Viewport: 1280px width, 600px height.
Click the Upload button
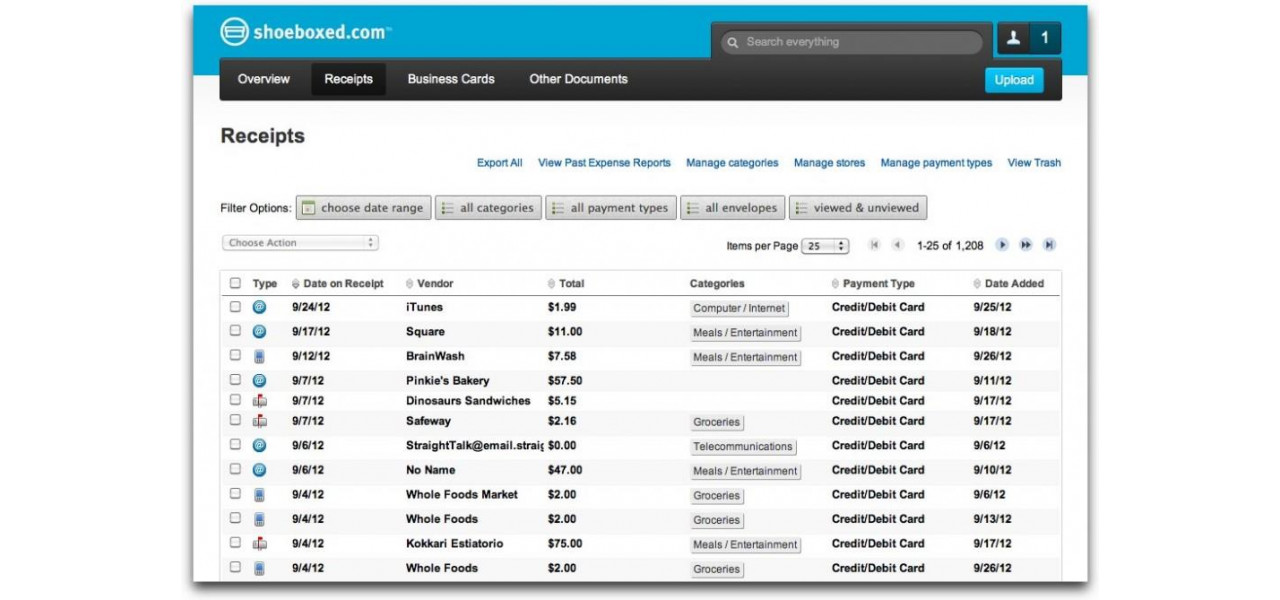tap(1014, 80)
